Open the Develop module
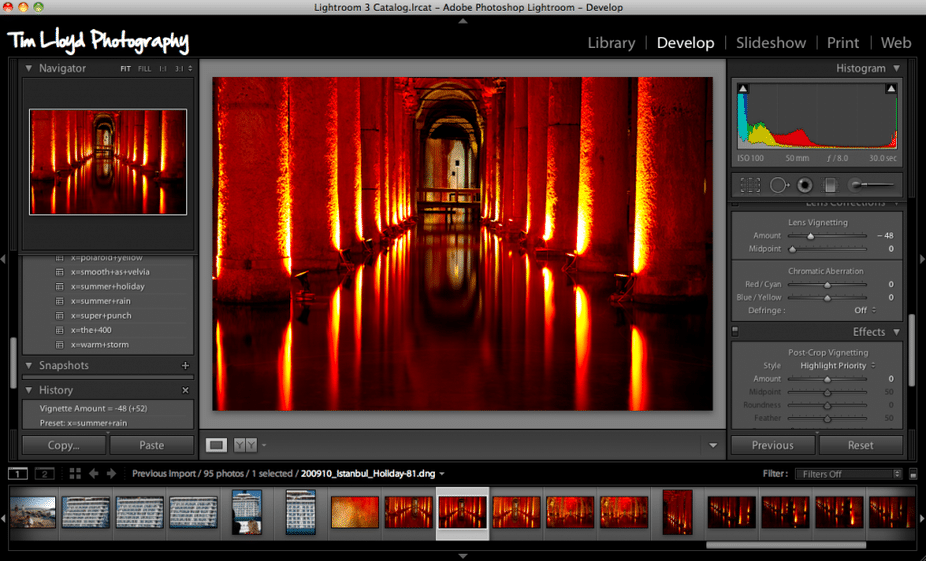The width and height of the screenshot is (926, 561). click(686, 43)
